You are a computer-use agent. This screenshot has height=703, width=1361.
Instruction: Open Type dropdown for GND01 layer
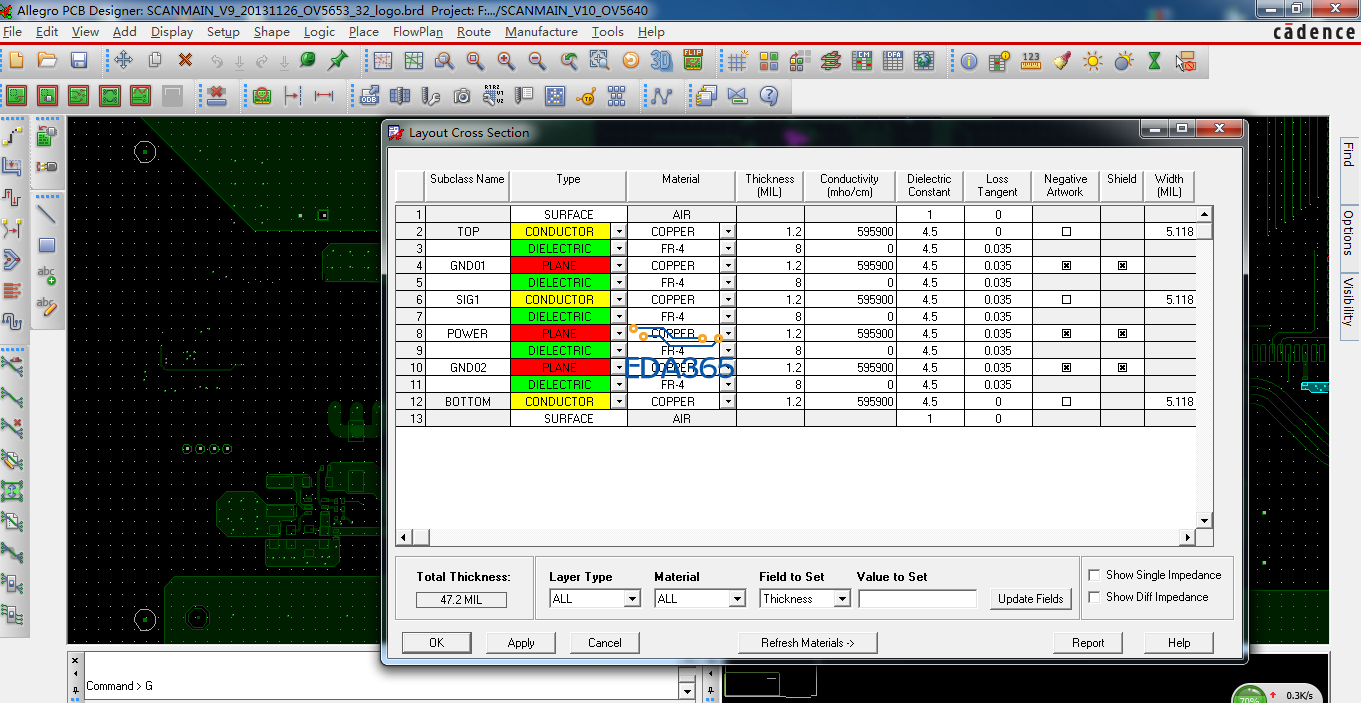(619, 266)
